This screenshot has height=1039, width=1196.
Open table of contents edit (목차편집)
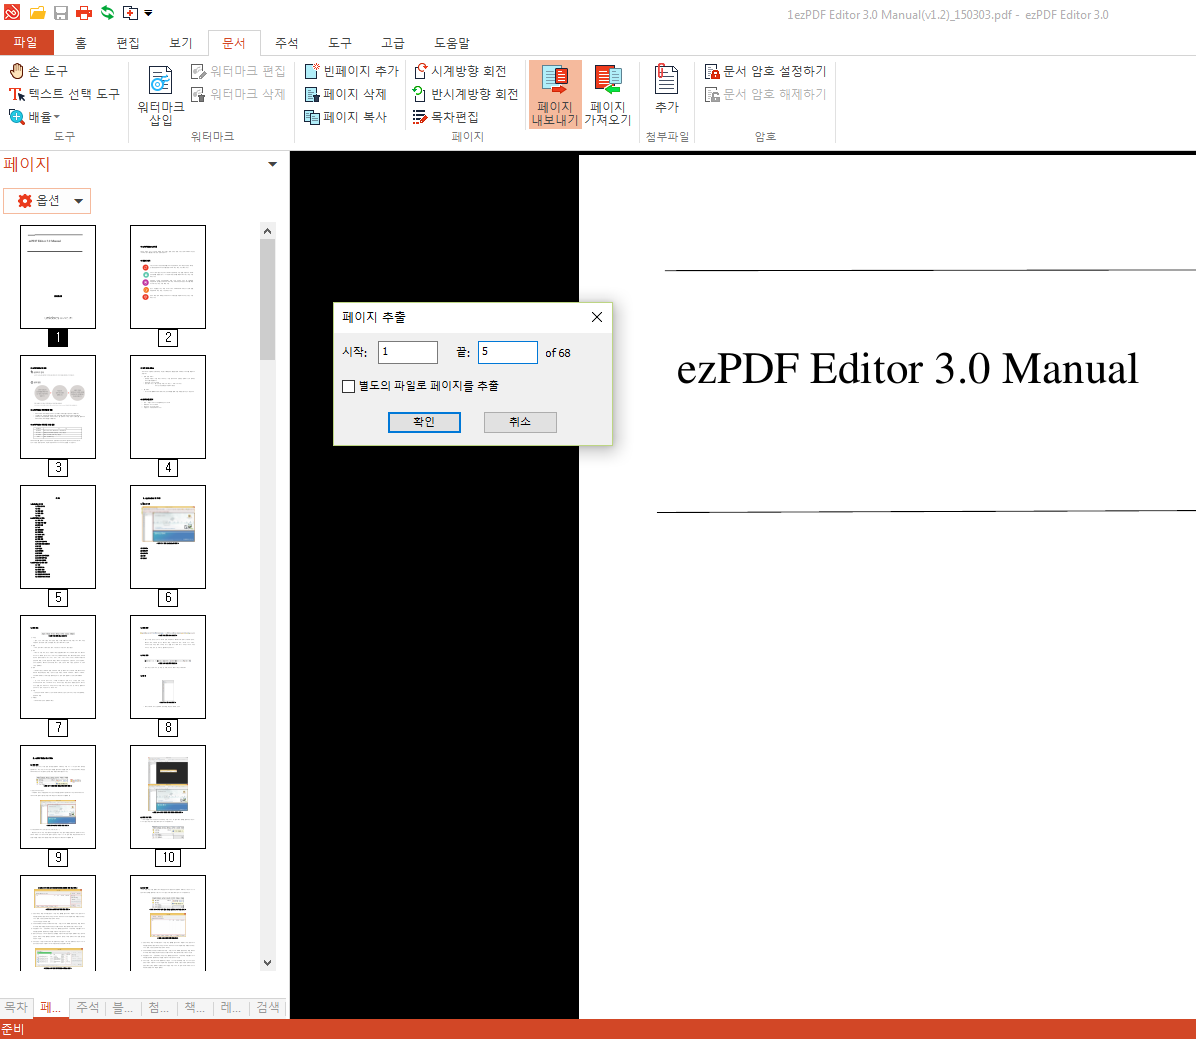[x=445, y=117]
